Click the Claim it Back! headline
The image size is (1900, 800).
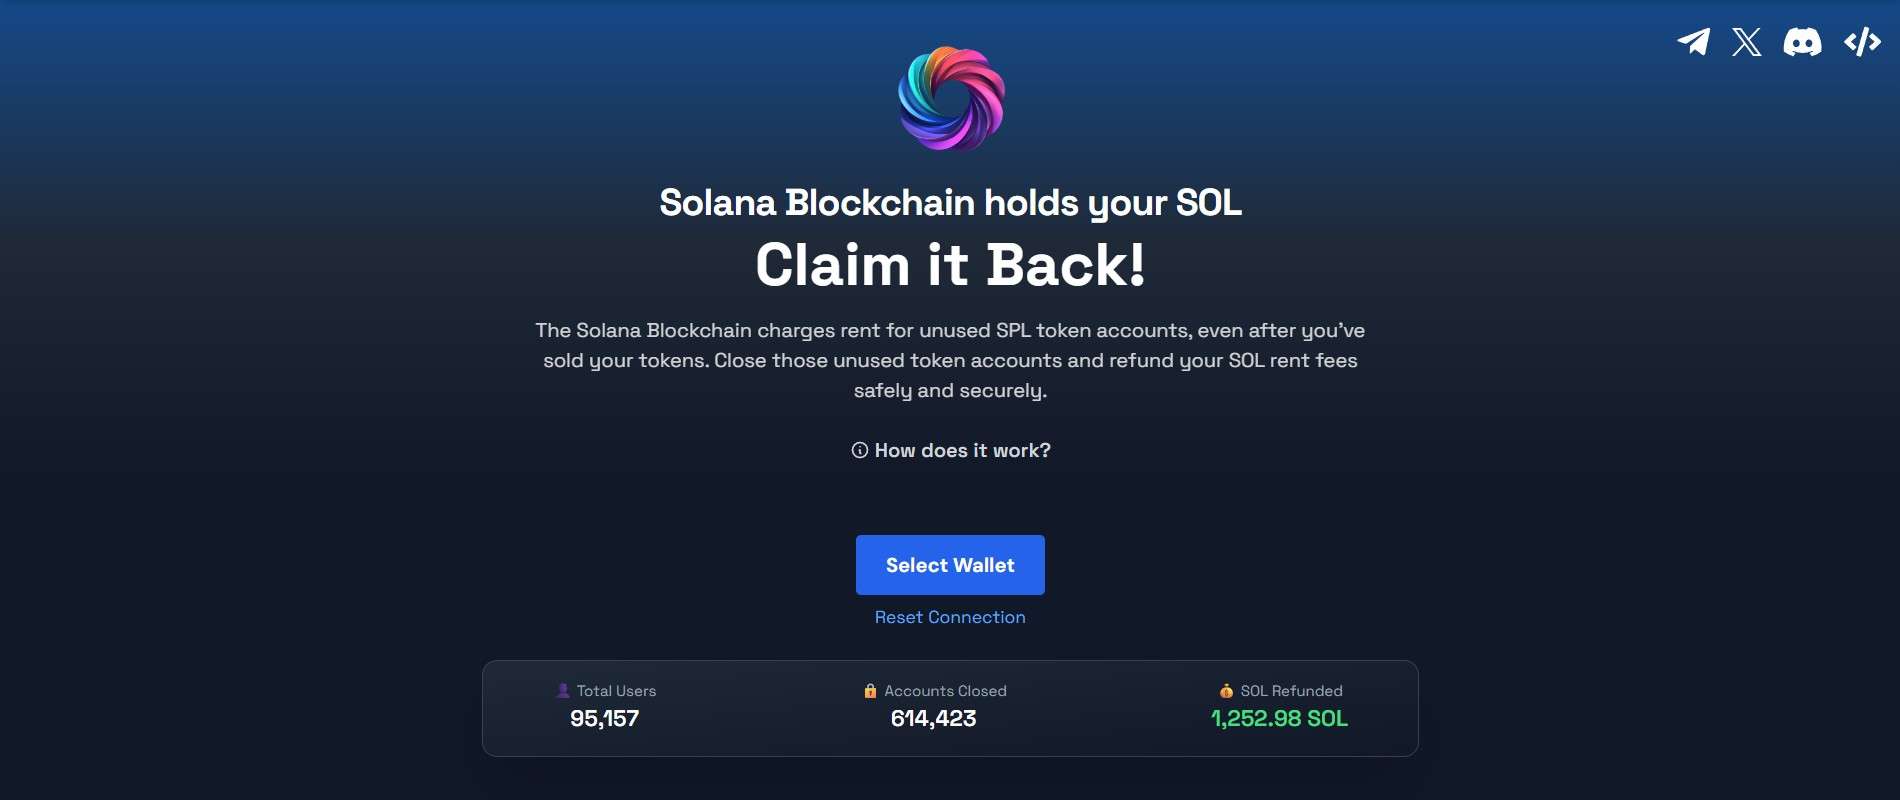click(950, 265)
